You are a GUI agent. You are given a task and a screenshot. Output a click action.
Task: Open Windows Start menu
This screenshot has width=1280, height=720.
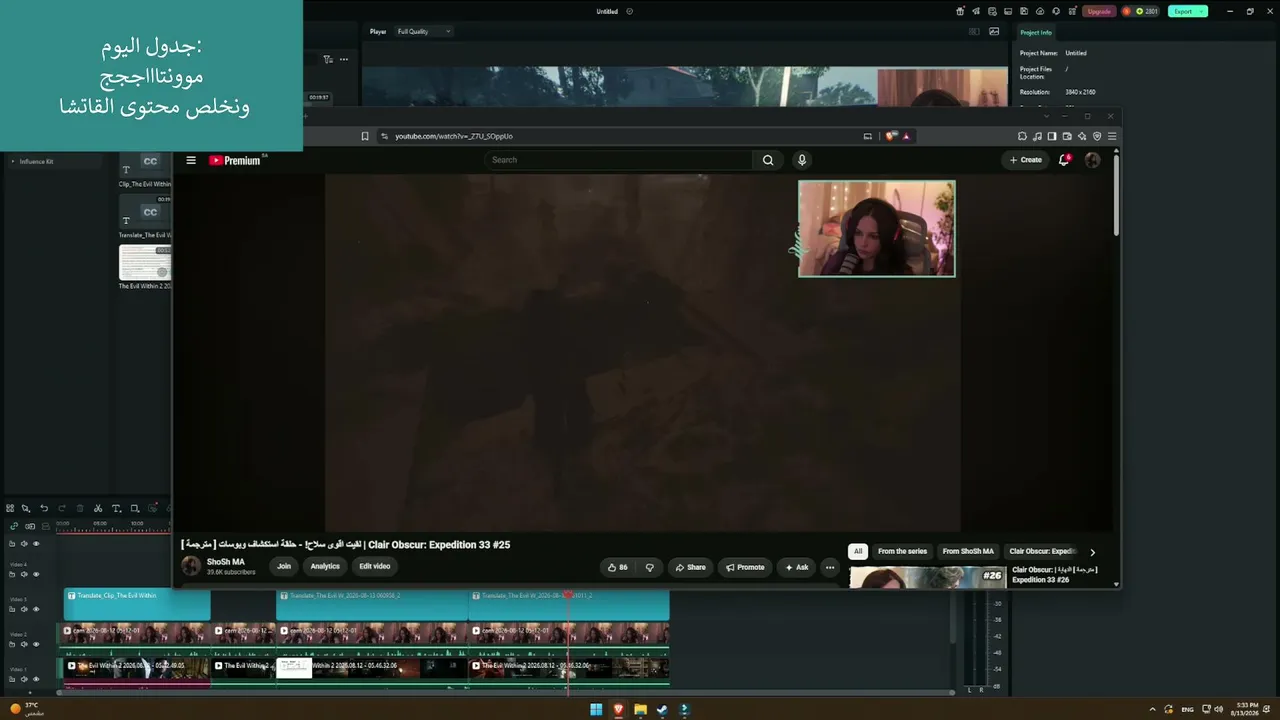pyautogui.click(x=596, y=710)
